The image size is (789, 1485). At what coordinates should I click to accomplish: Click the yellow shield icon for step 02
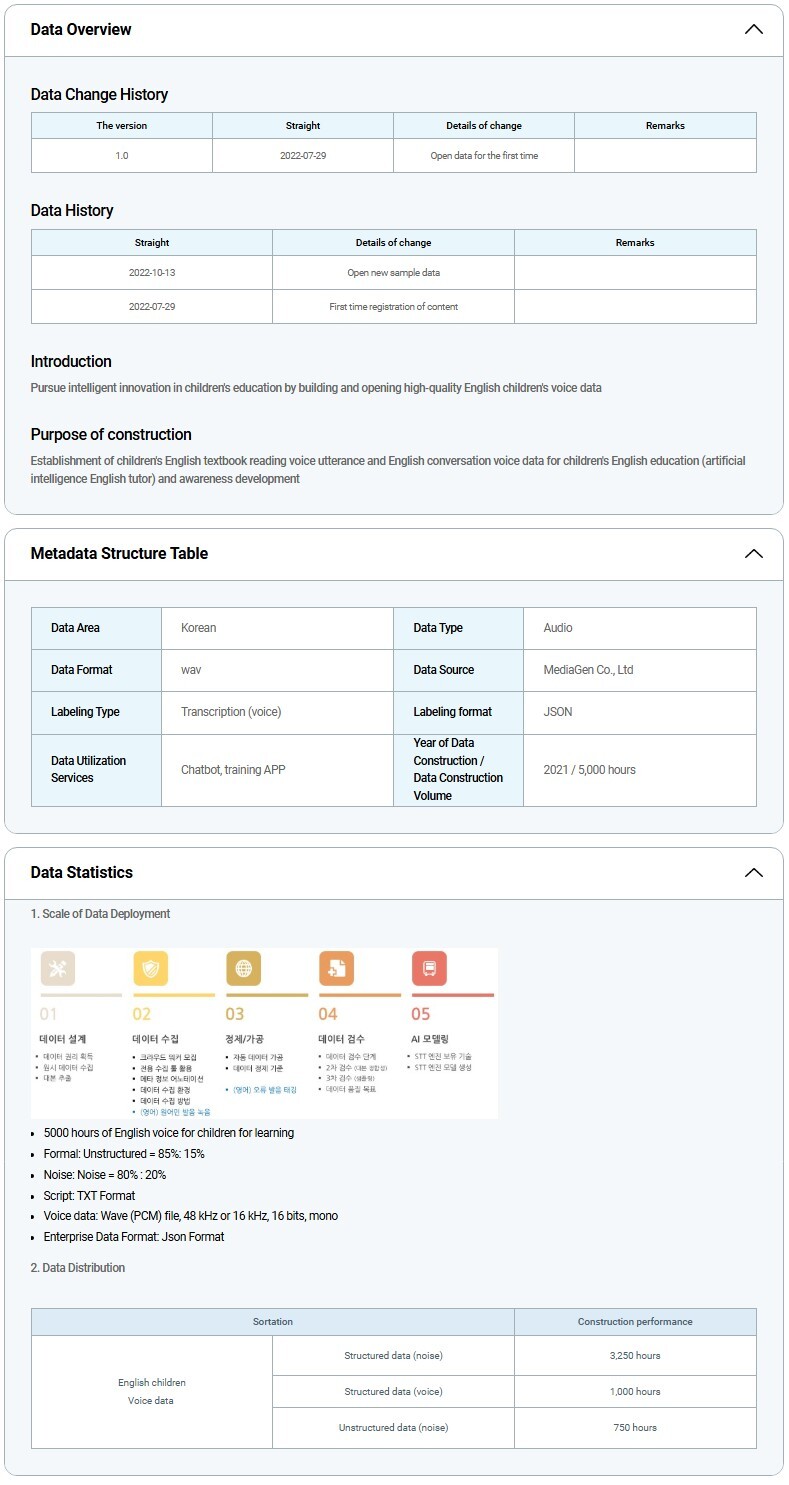[x=151, y=968]
